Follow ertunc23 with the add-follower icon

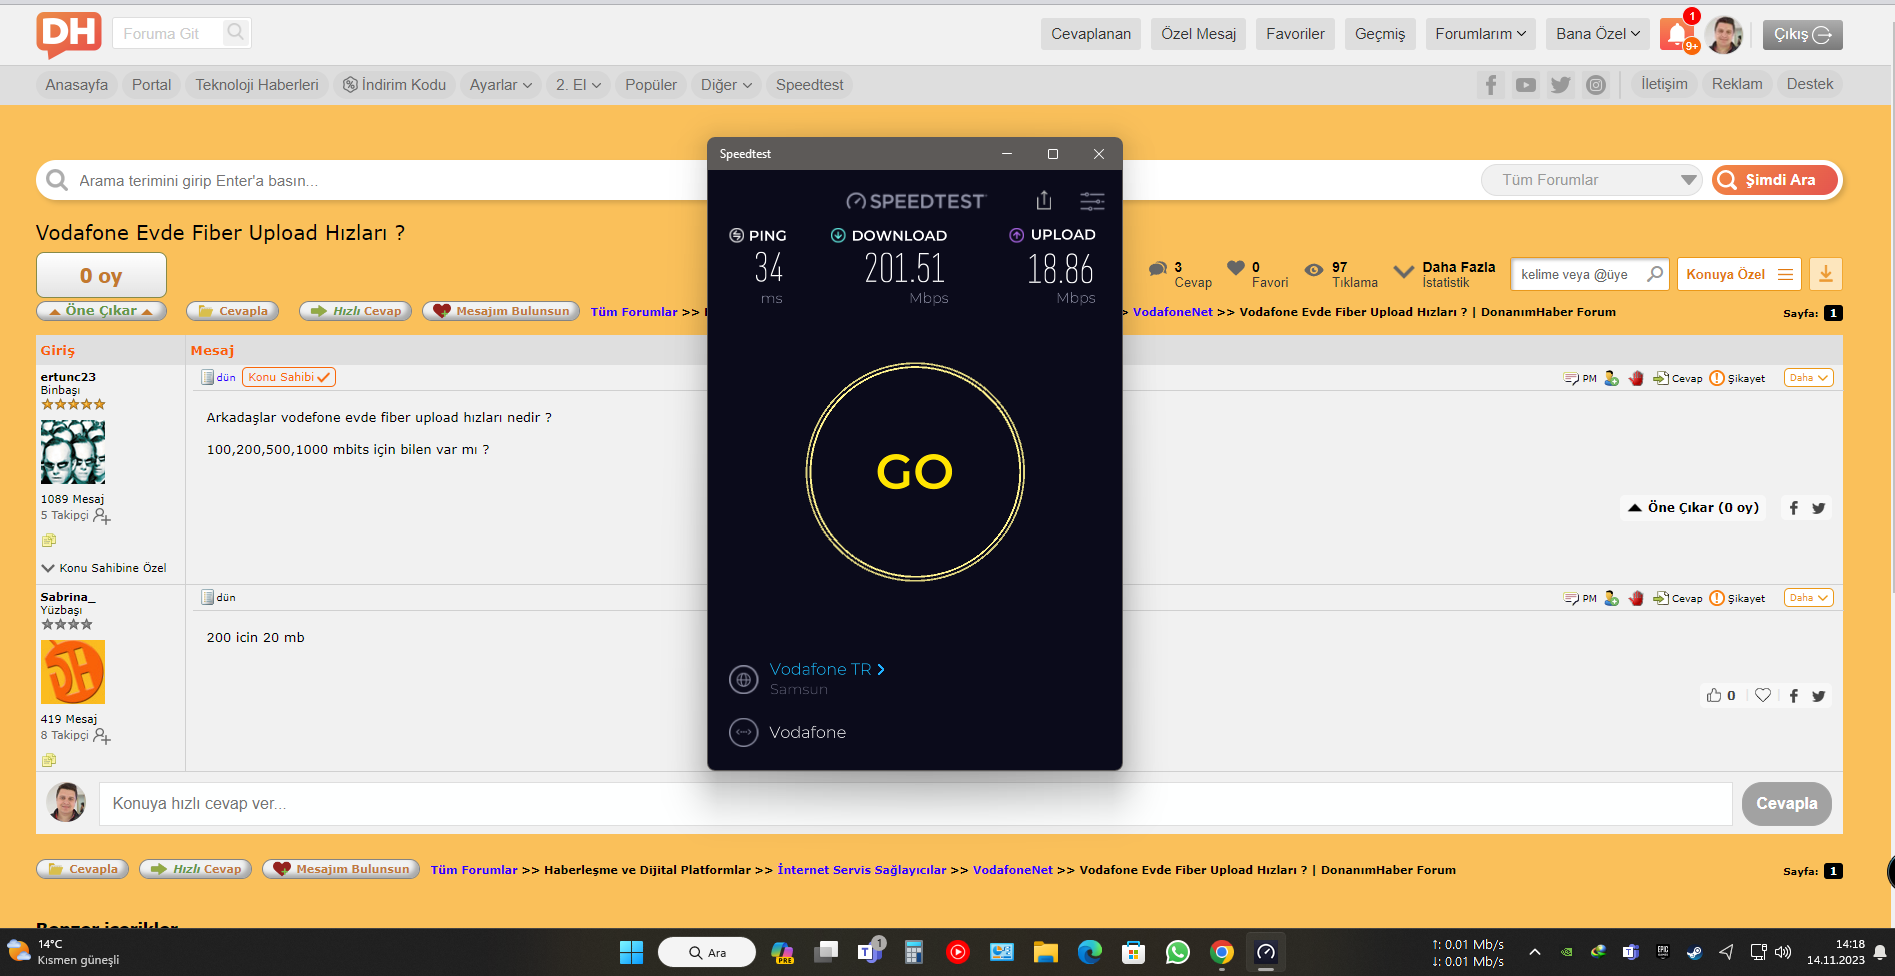click(x=102, y=516)
